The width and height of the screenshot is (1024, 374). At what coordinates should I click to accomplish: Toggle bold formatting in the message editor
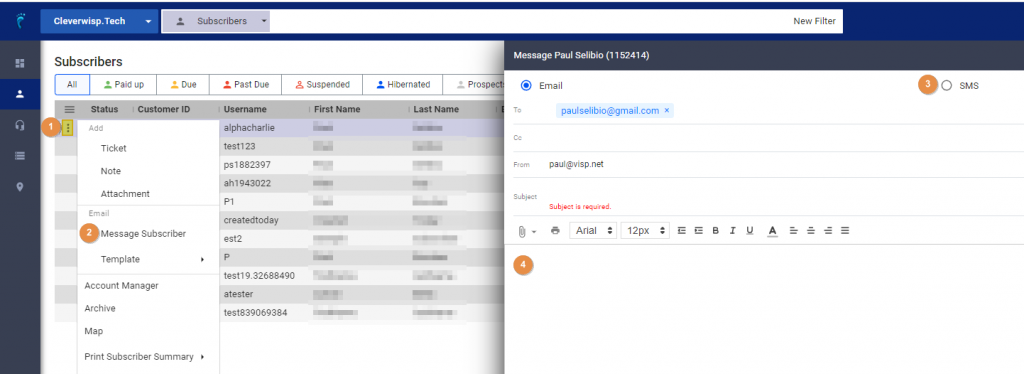pos(716,230)
